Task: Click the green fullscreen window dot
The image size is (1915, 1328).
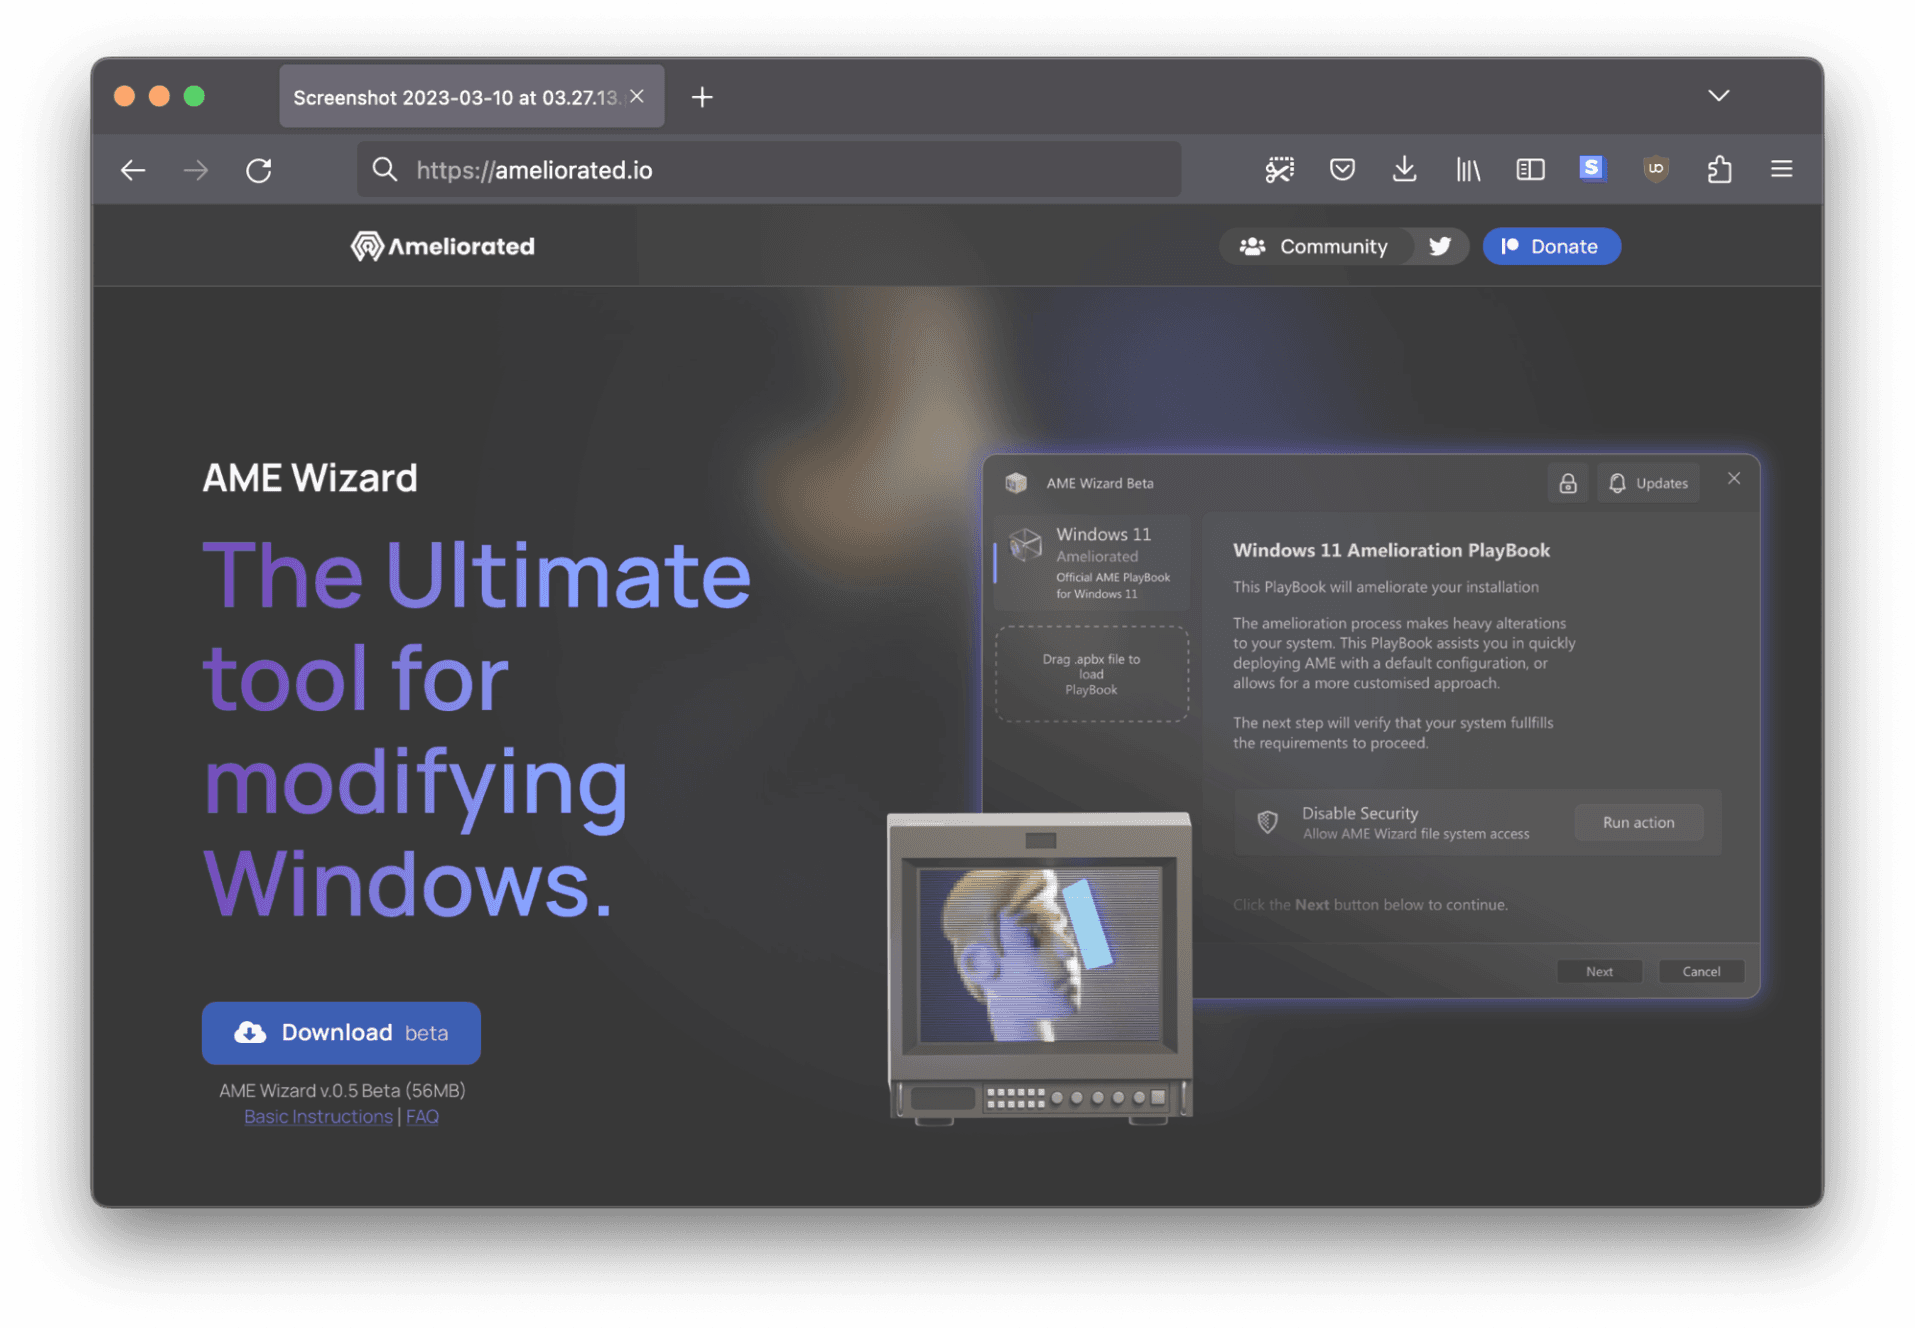Action: pos(194,96)
